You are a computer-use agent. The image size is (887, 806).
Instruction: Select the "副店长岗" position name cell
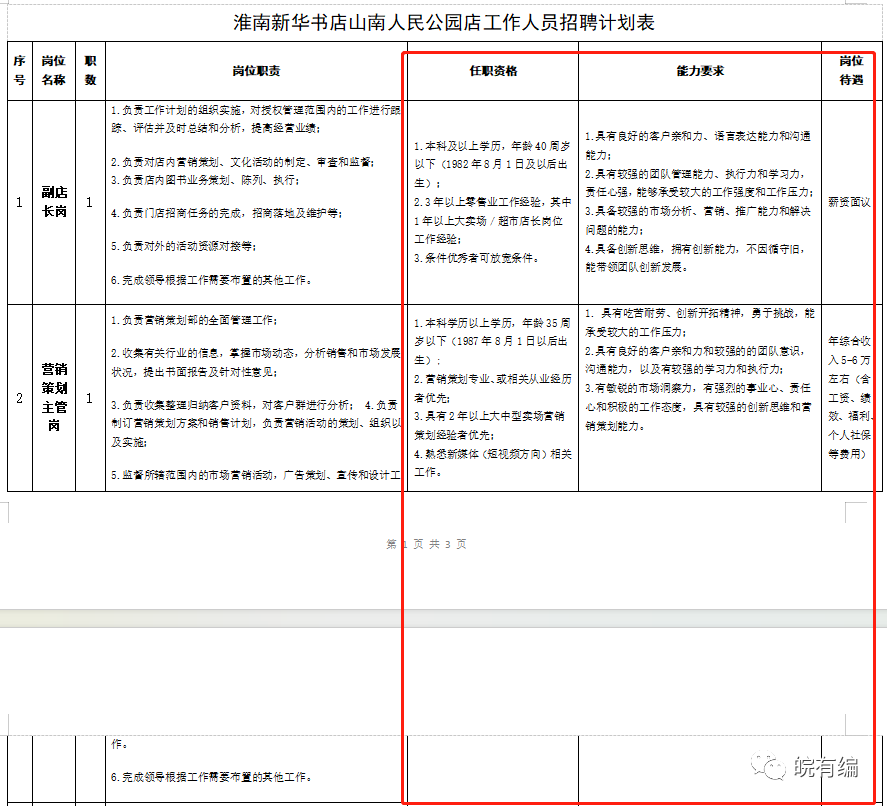point(54,202)
